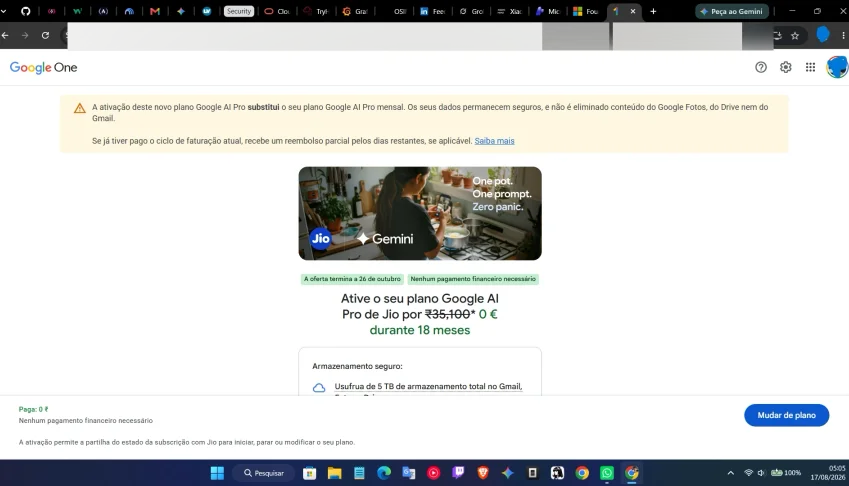Switch to the Security tab
Viewport: 849px width, 486px height.
(x=239, y=11)
